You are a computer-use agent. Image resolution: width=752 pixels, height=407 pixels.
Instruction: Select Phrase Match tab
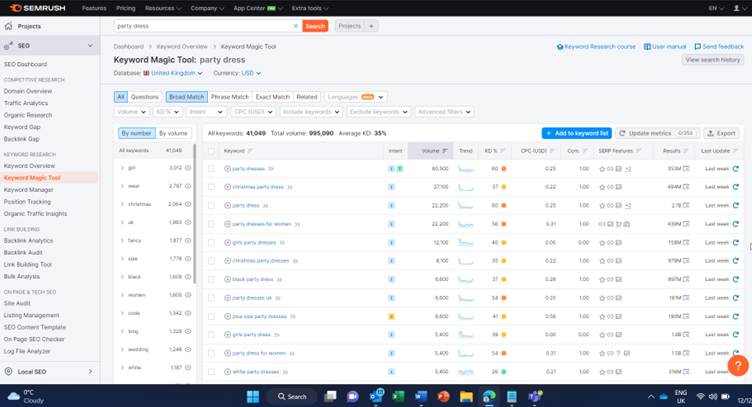tap(230, 97)
